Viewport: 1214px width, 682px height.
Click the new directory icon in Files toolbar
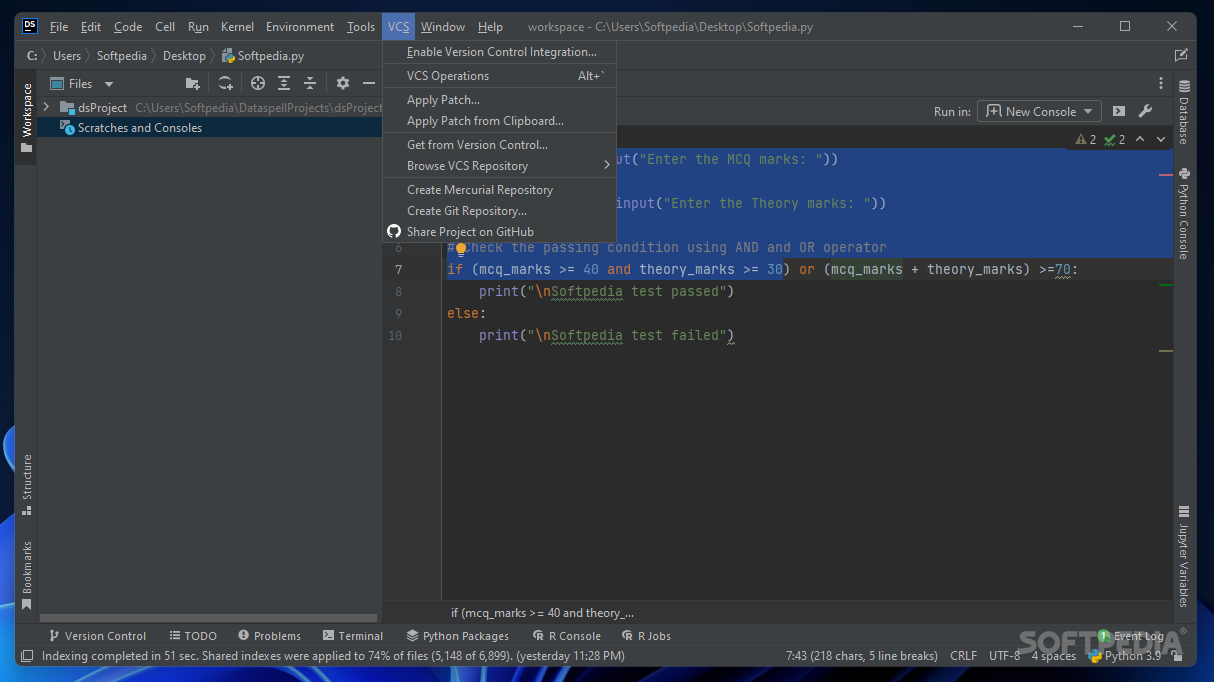[x=193, y=84]
